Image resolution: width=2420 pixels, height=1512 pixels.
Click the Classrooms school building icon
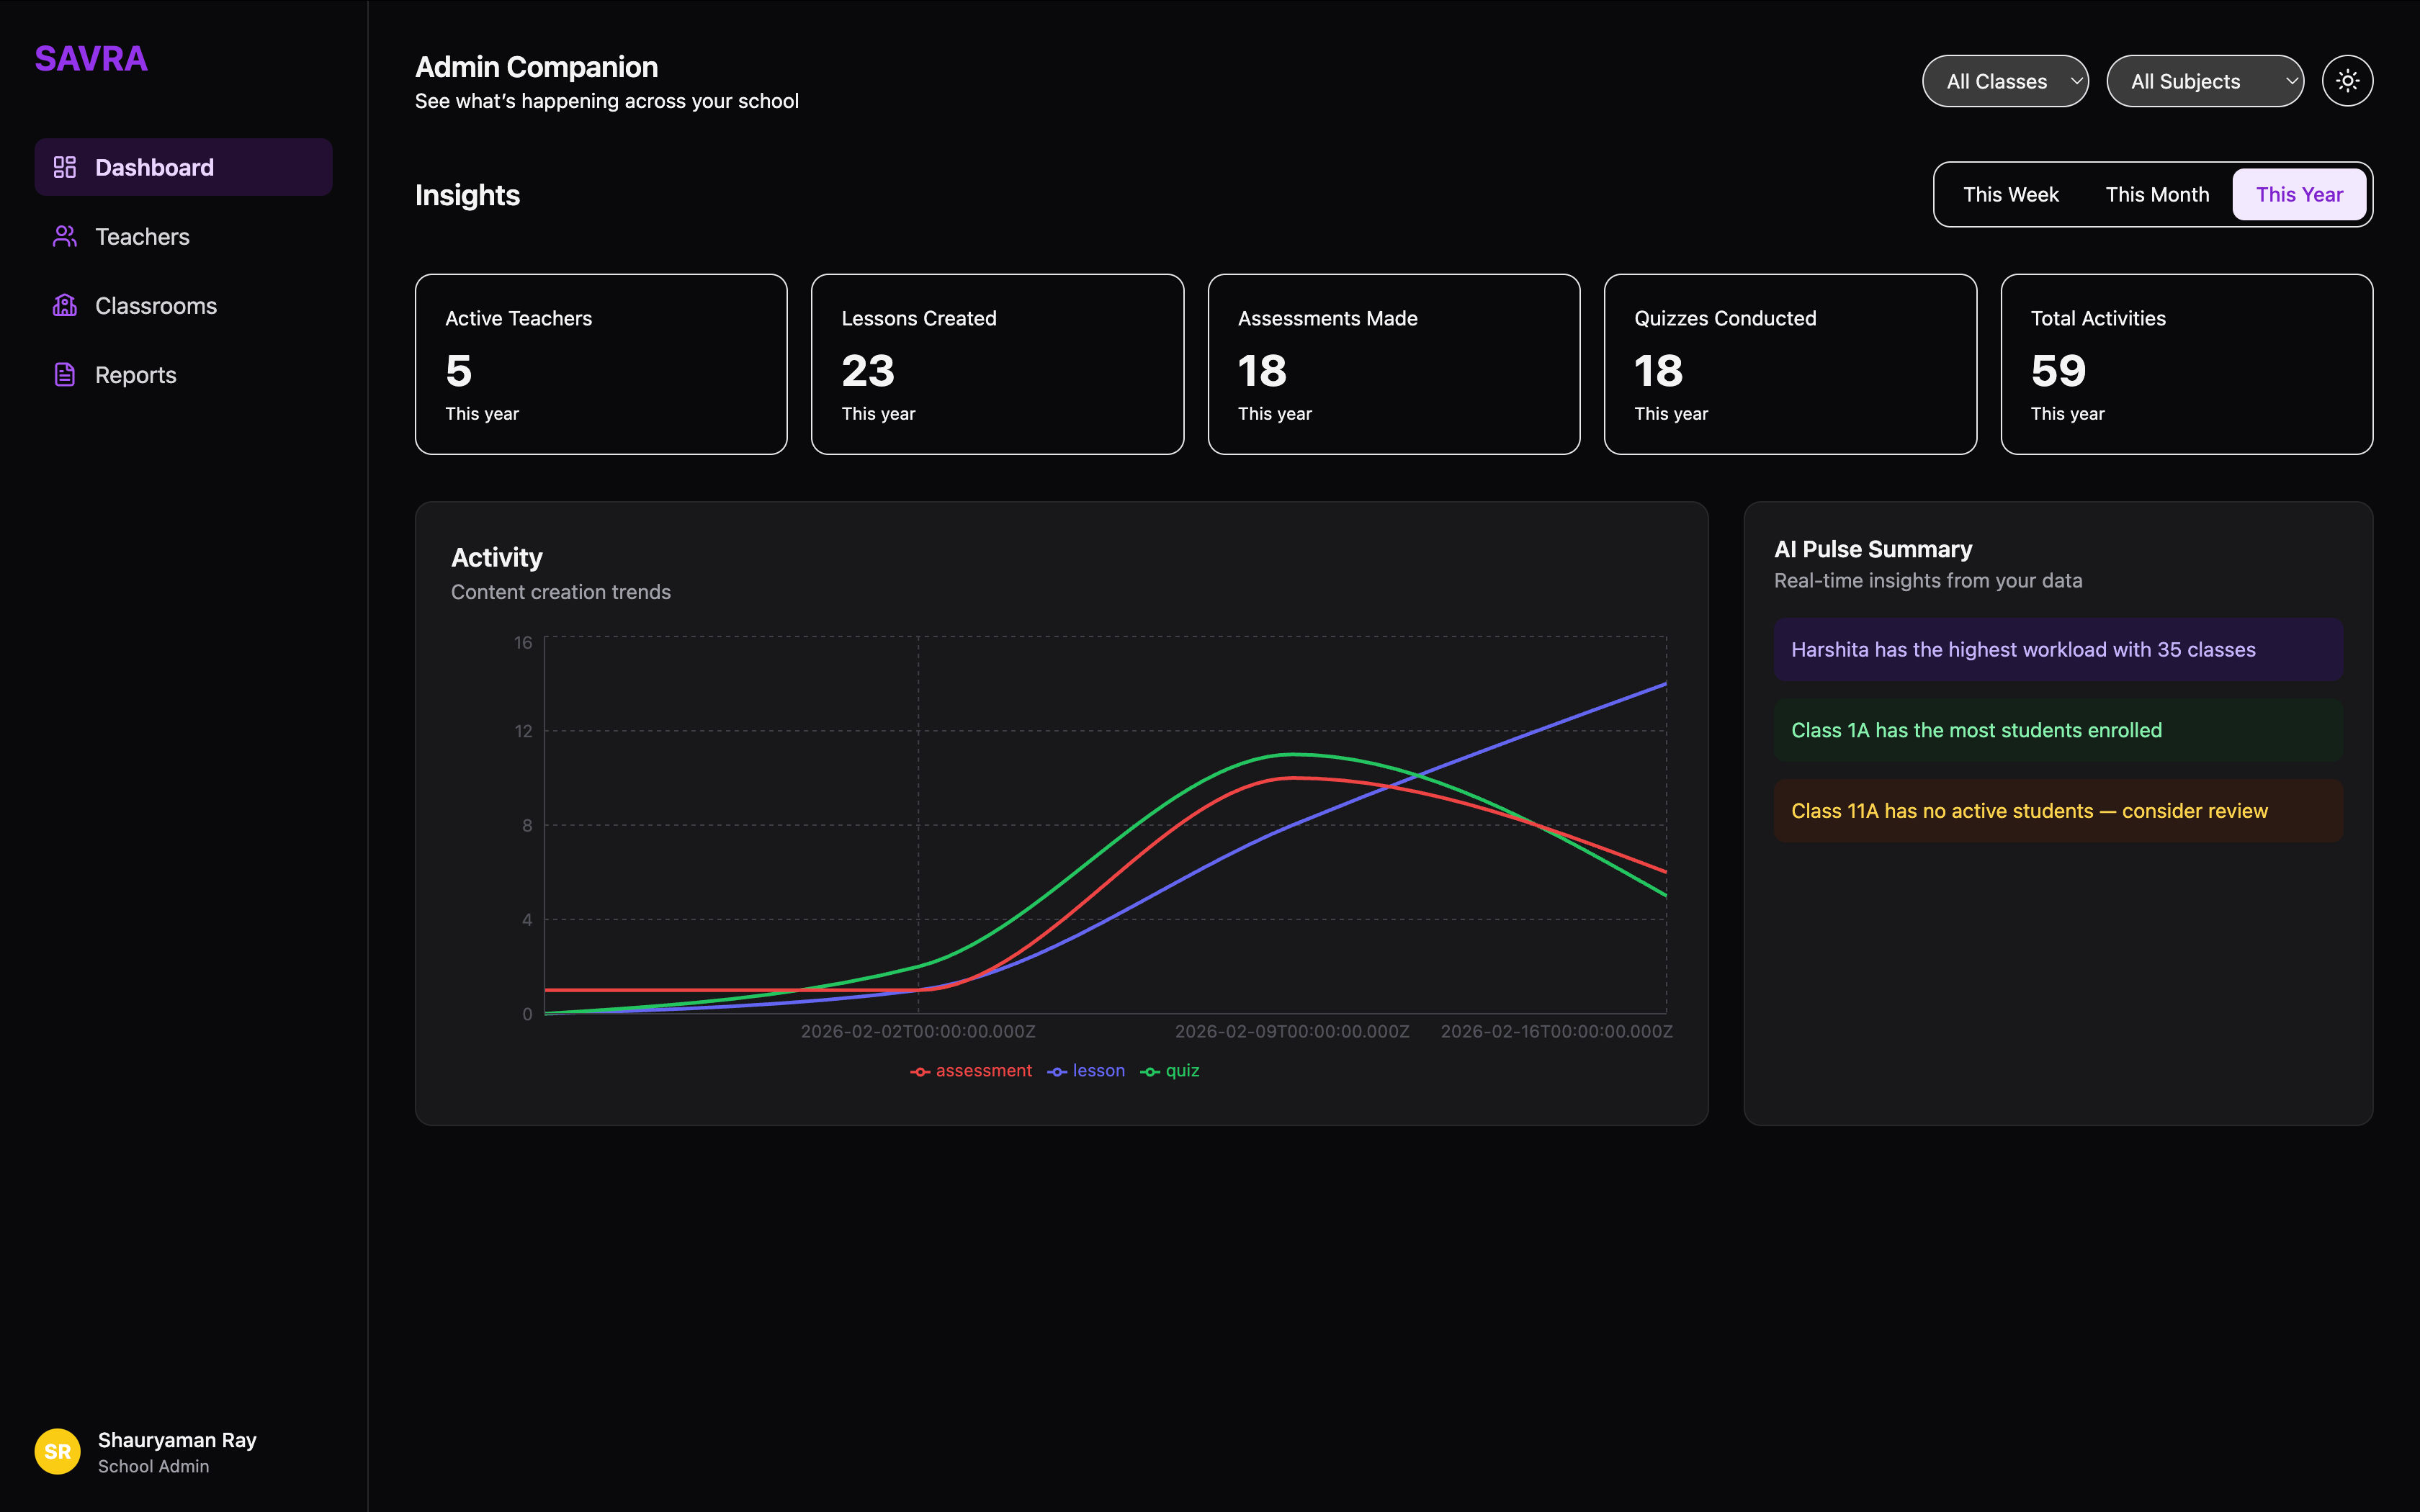[x=65, y=305]
